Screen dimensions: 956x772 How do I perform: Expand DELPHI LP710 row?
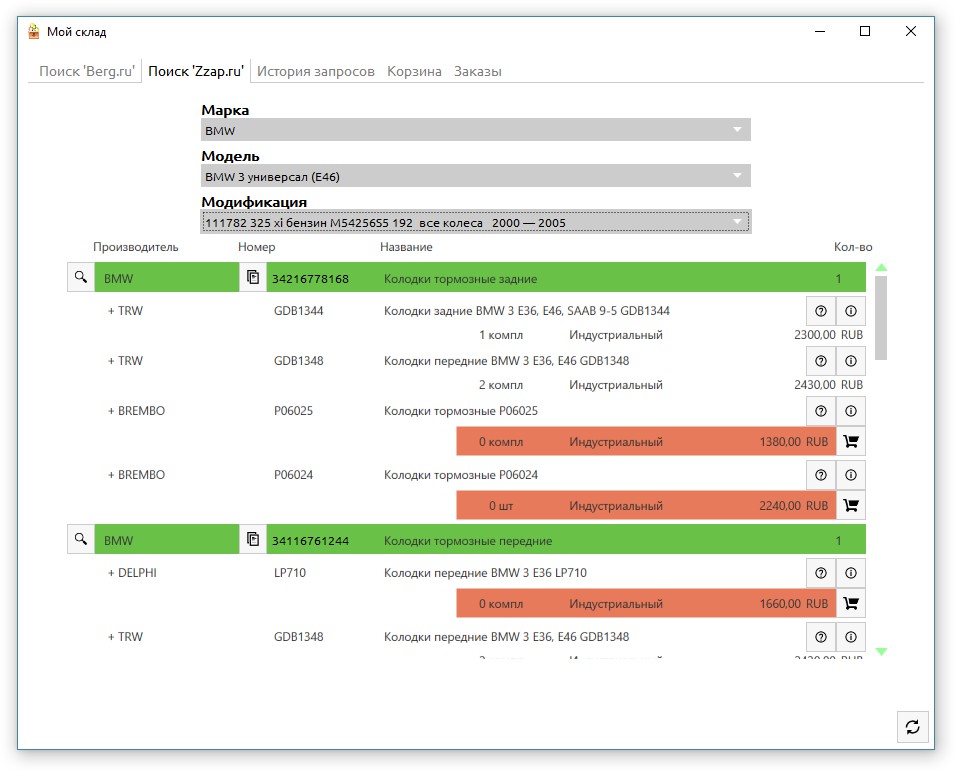point(111,573)
